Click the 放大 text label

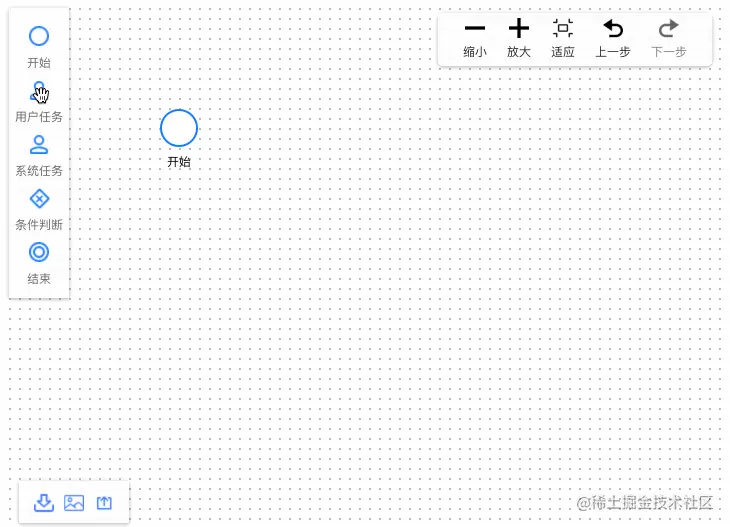[519, 52]
